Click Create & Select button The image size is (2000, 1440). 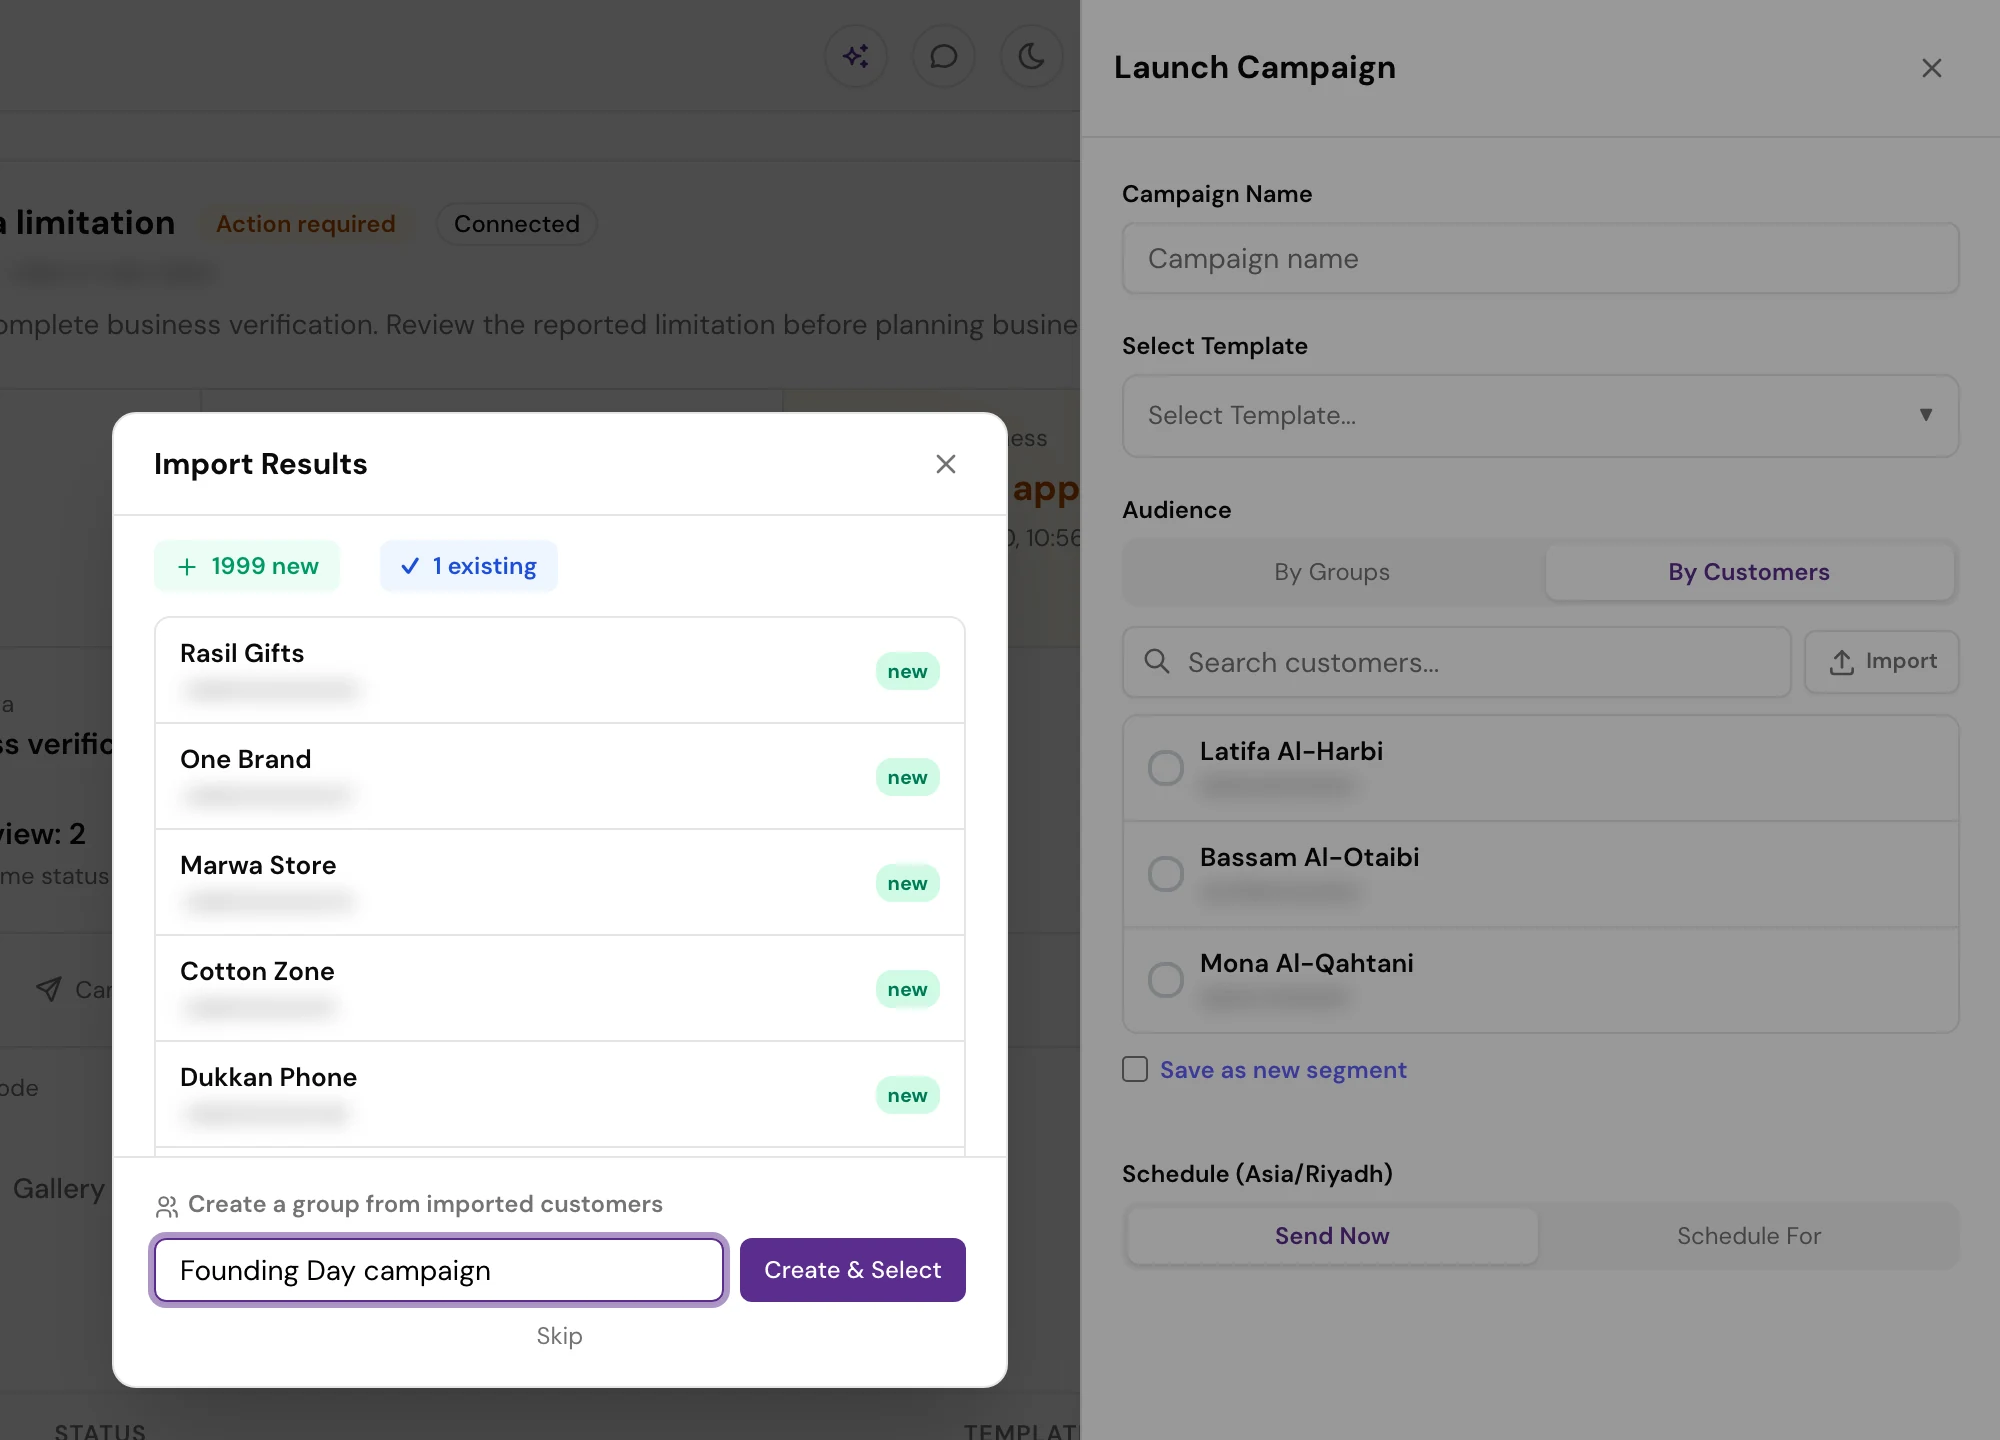pos(853,1270)
